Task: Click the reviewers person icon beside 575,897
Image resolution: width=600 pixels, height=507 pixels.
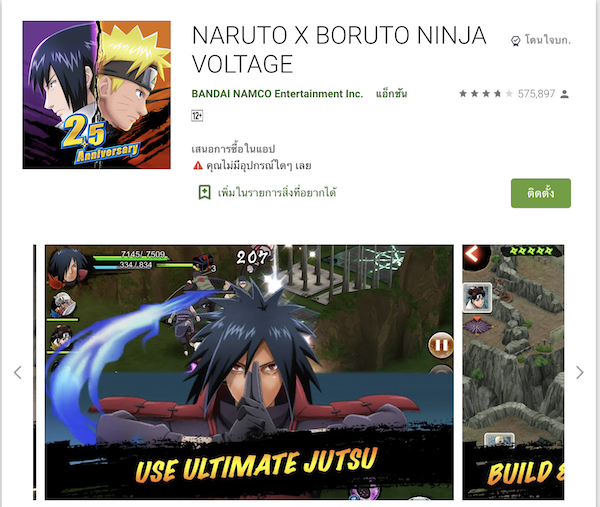Action: (x=564, y=94)
